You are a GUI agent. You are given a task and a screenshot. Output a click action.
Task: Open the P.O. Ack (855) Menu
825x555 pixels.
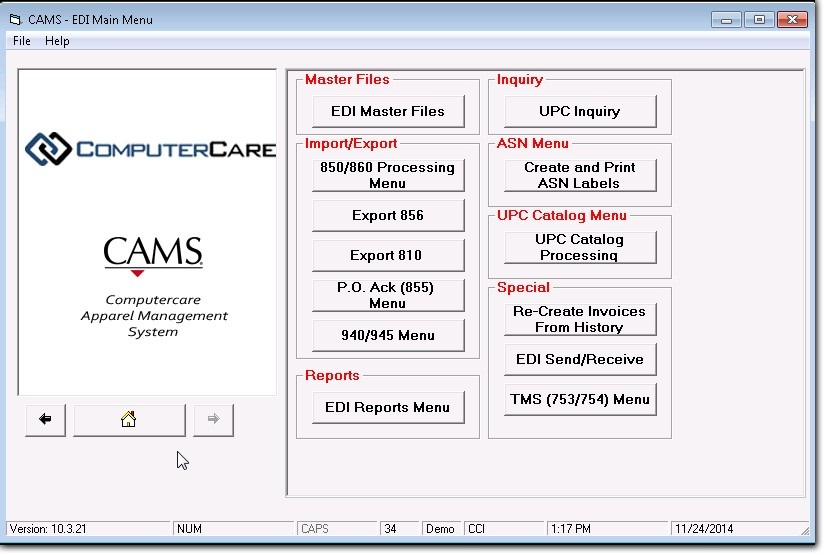pyautogui.click(x=388, y=295)
